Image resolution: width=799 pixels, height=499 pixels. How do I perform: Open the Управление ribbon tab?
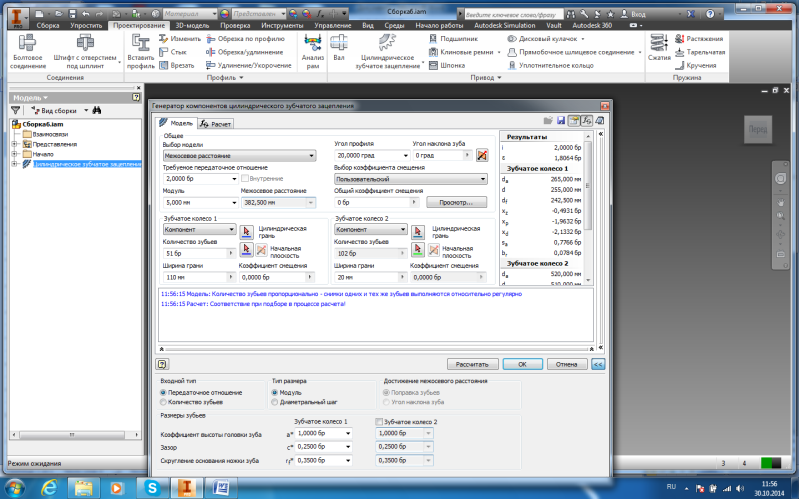(x=332, y=25)
